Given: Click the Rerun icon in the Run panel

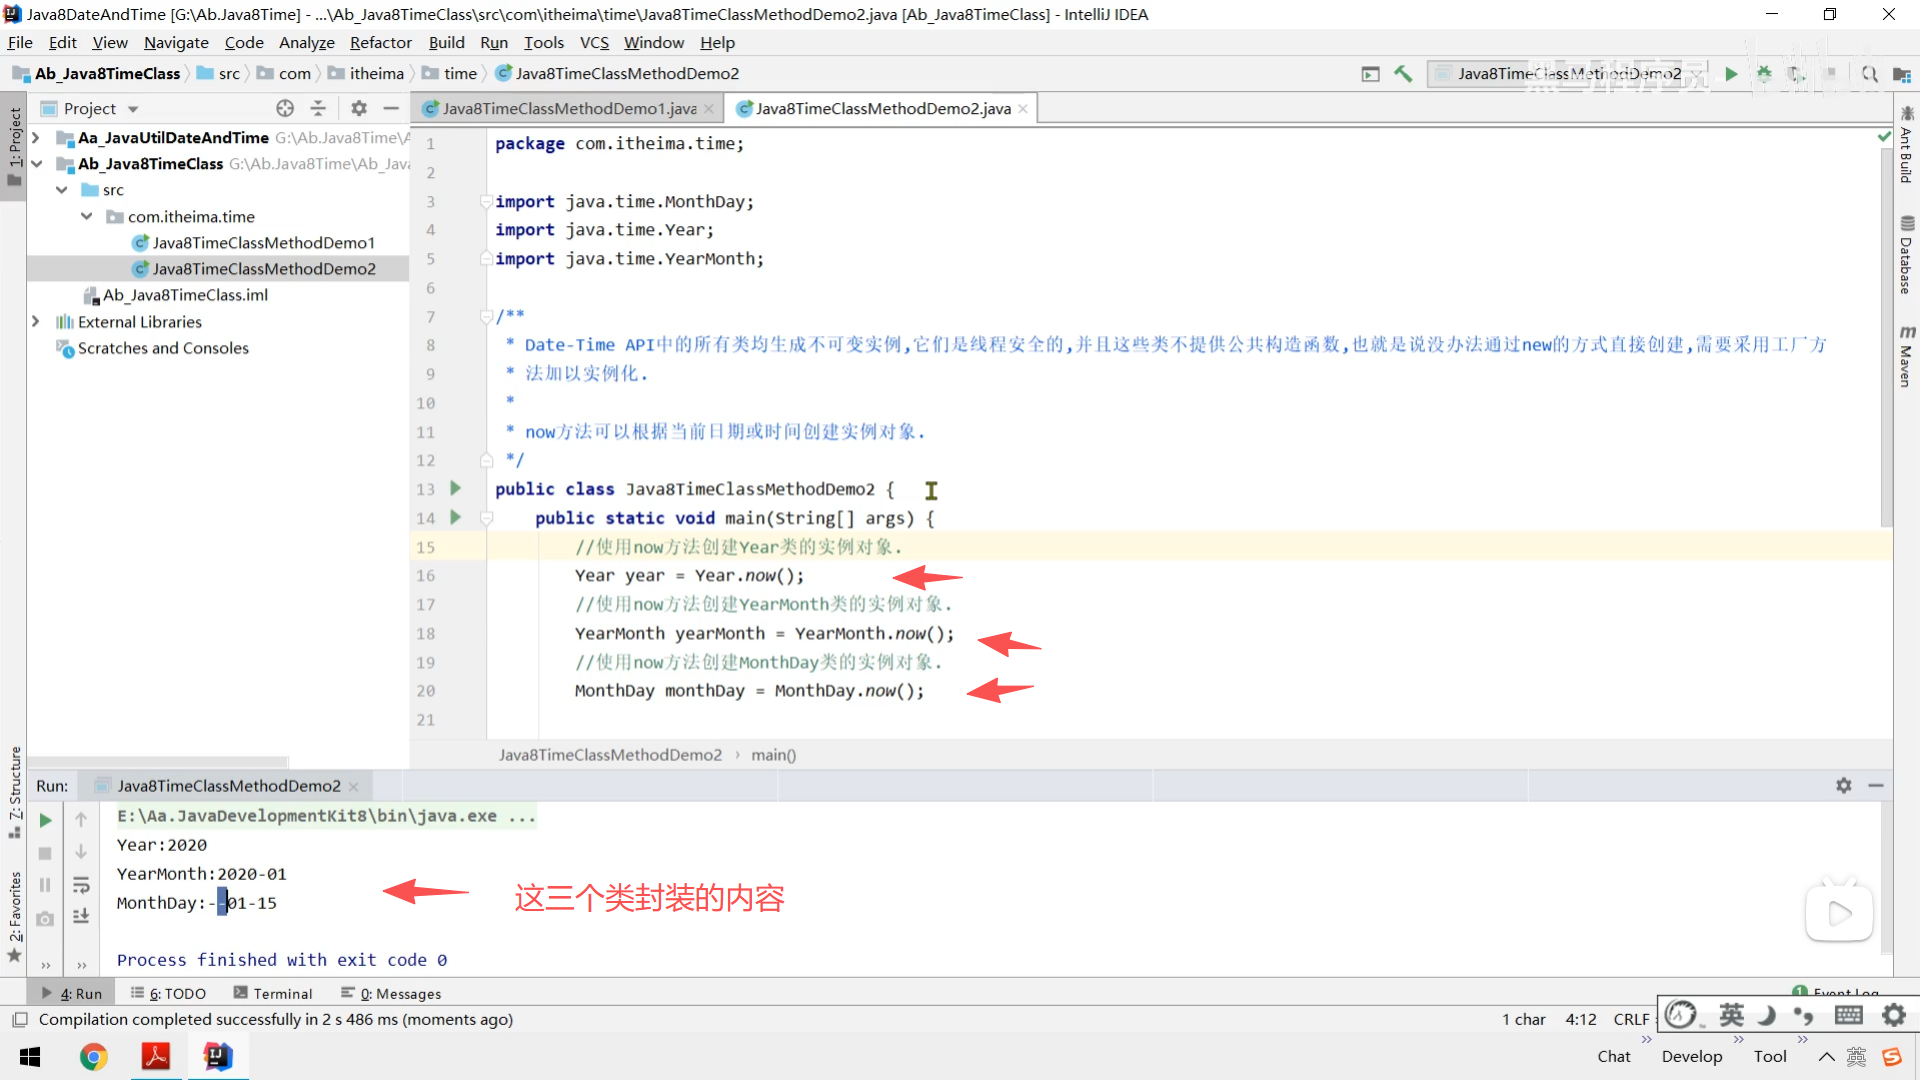Looking at the screenshot, I should click(45, 820).
